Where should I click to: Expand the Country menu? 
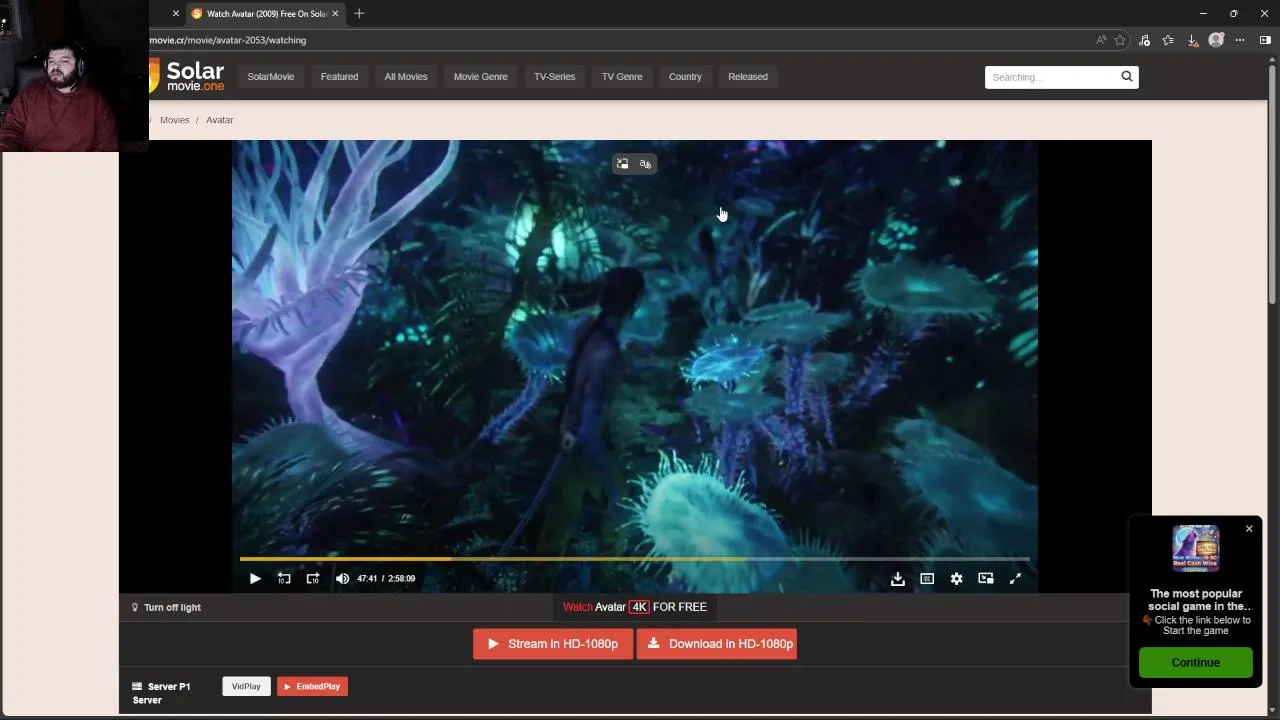[x=685, y=77]
